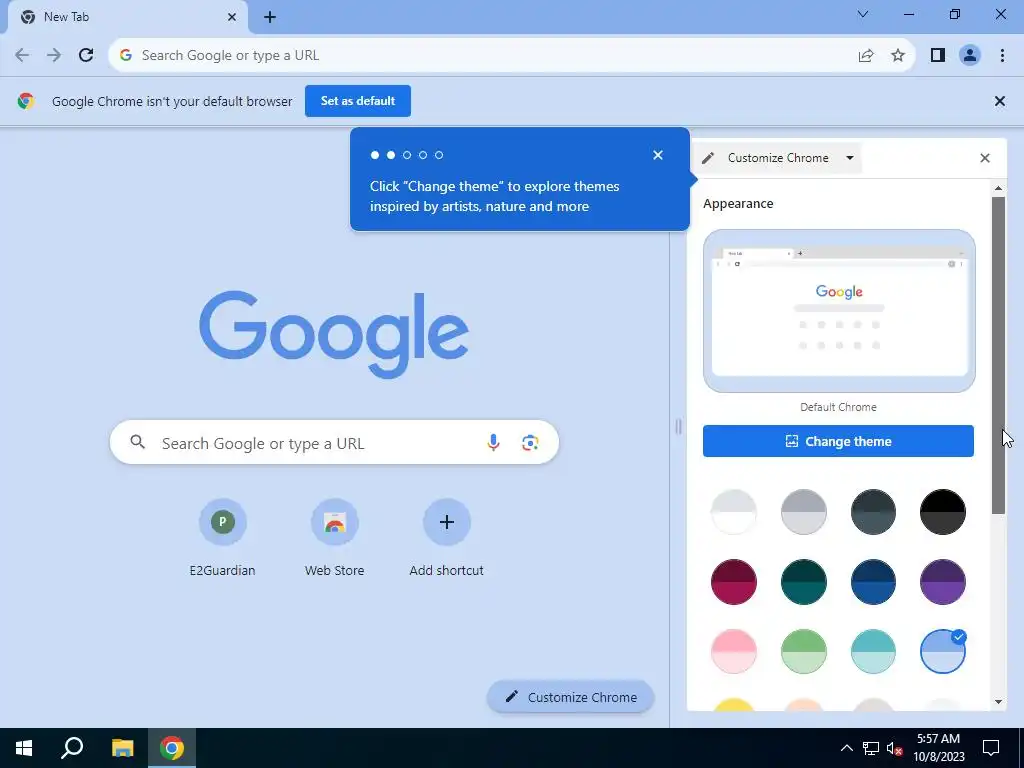The image size is (1024, 768).
Task: Go back using the browser back arrow
Action: [x=22, y=56]
